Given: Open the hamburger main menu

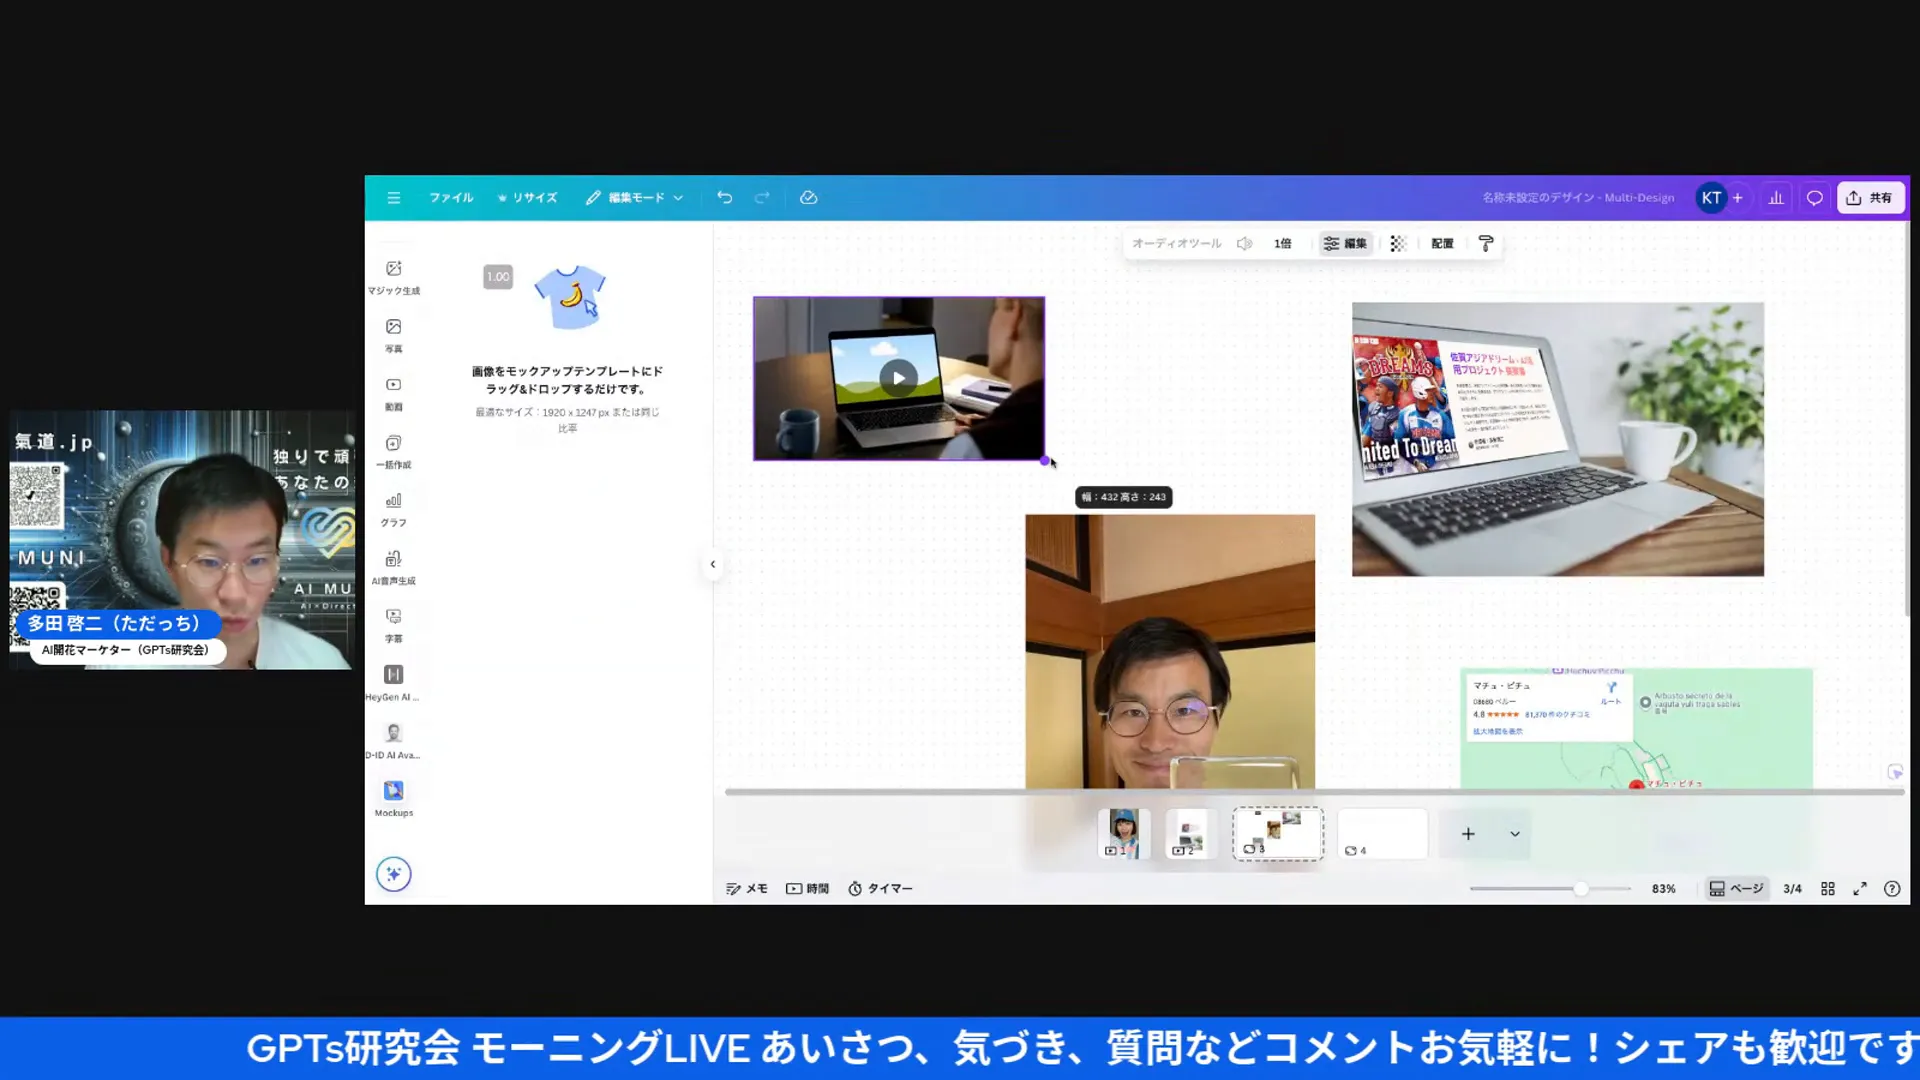Looking at the screenshot, I should [394, 198].
